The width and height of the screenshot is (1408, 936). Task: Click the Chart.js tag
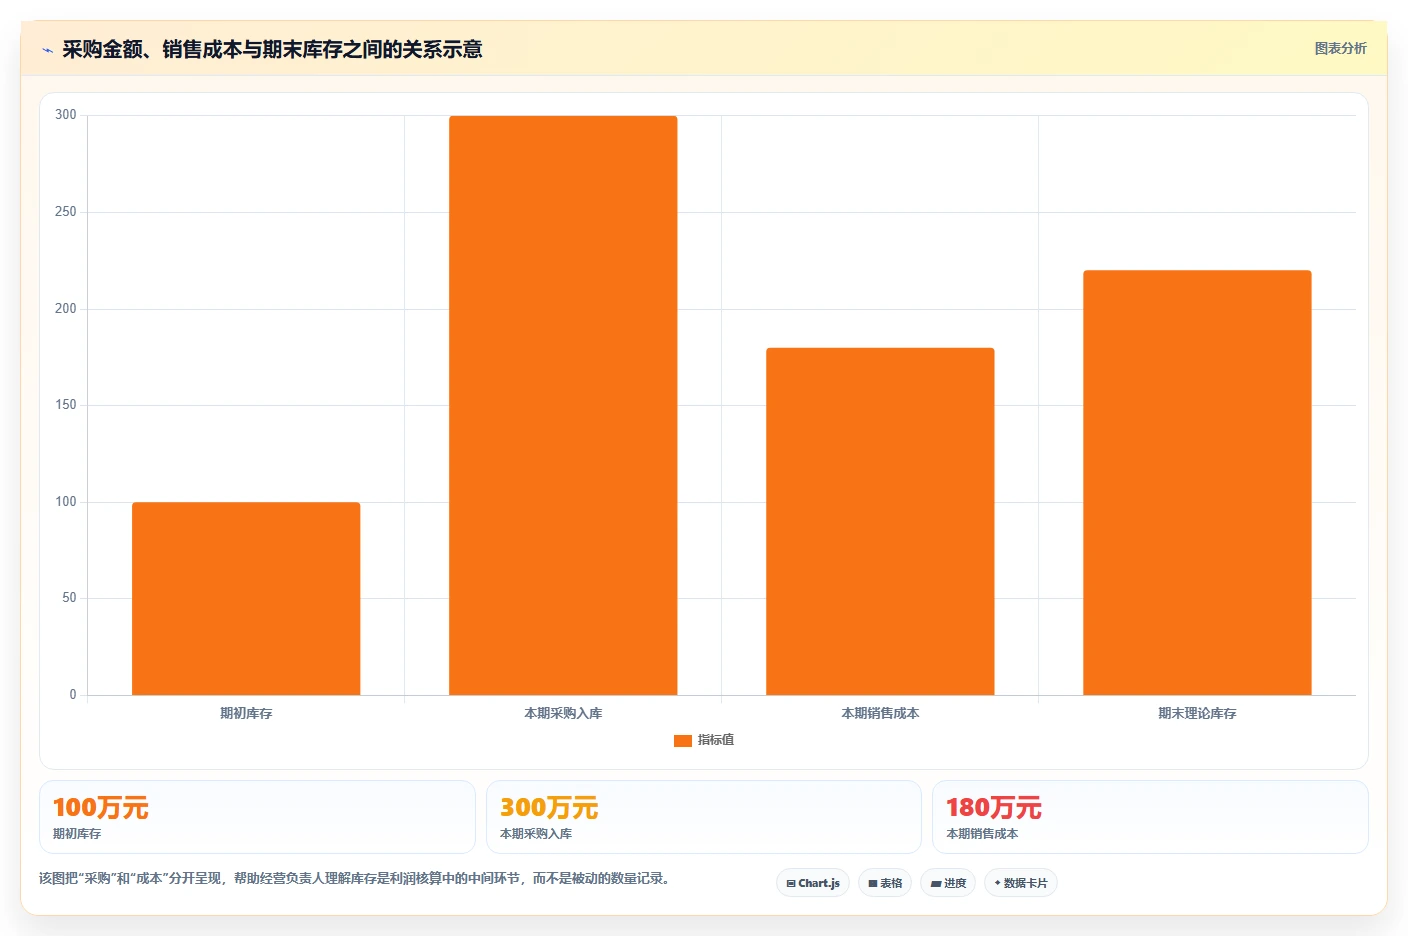[813, 883]
